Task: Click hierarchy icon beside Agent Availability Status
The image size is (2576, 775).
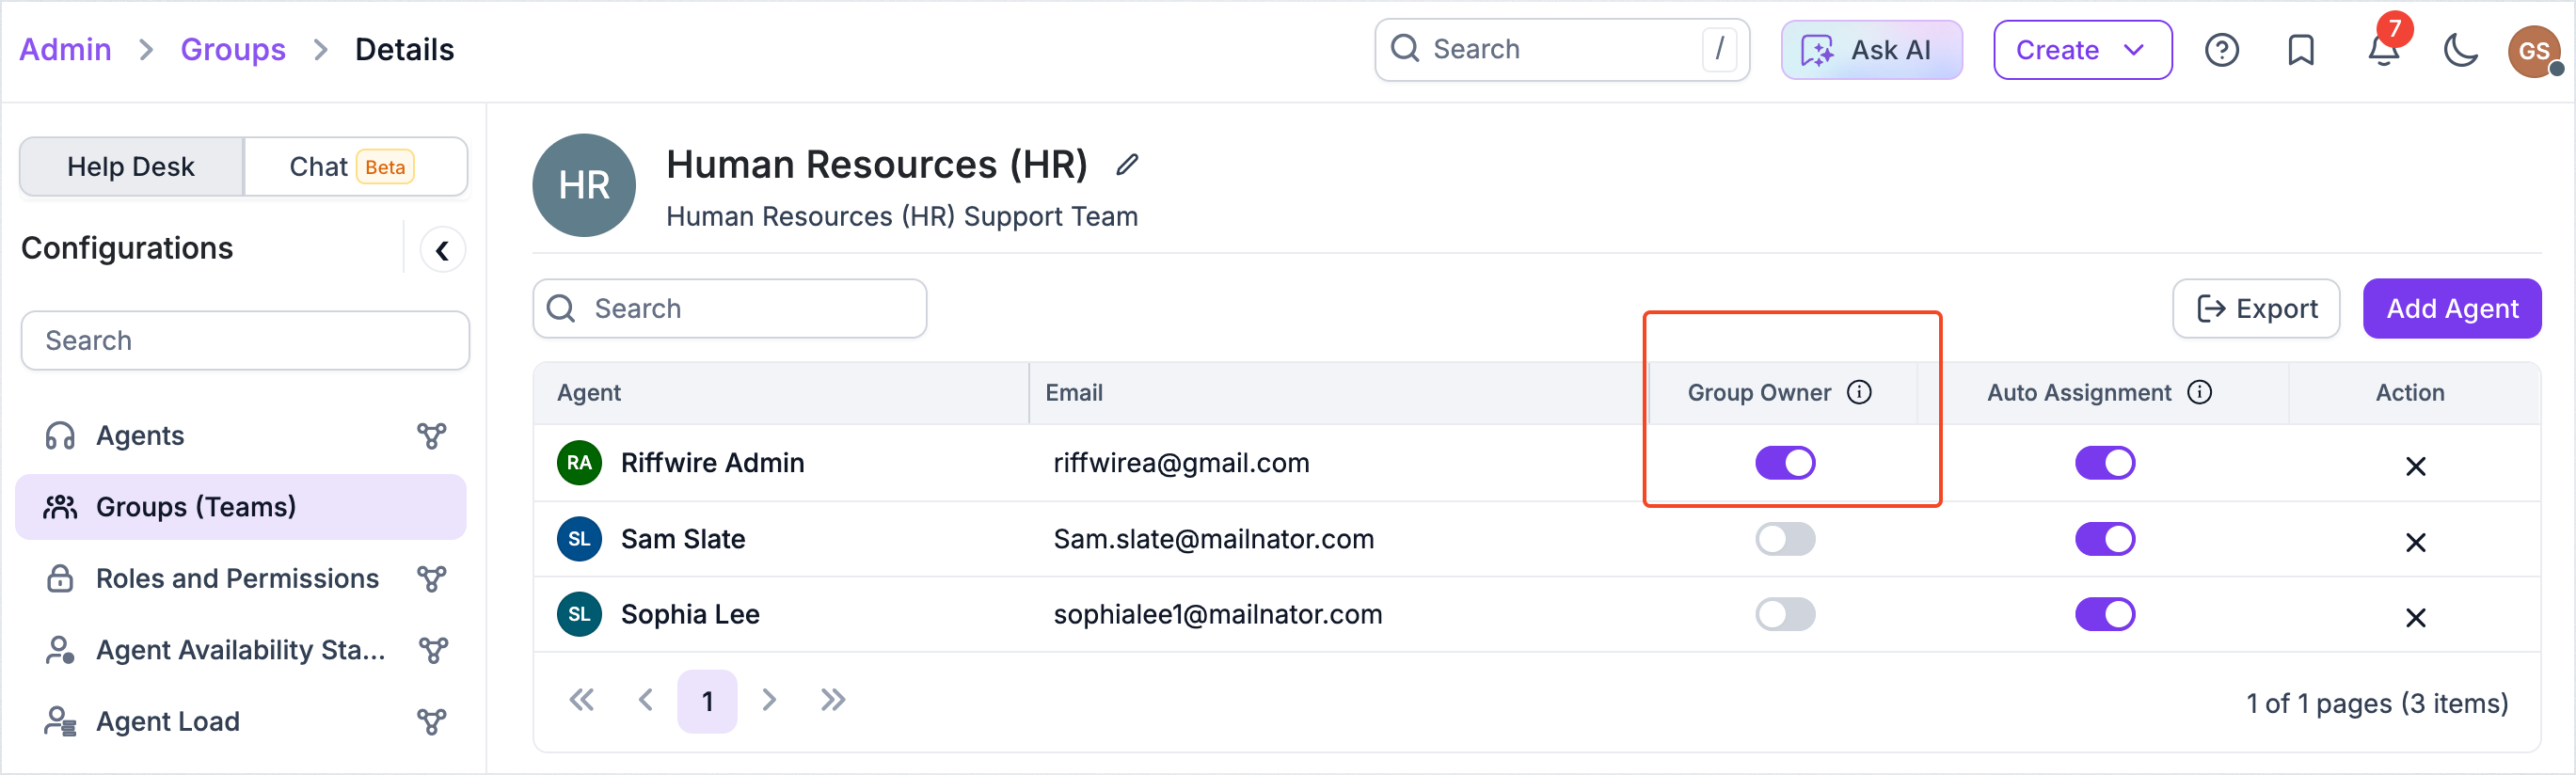Action: [x=431, y=651]
